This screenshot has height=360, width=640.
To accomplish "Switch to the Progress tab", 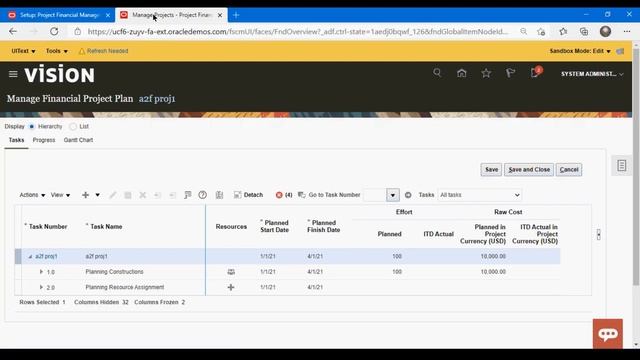I will 44,140.
